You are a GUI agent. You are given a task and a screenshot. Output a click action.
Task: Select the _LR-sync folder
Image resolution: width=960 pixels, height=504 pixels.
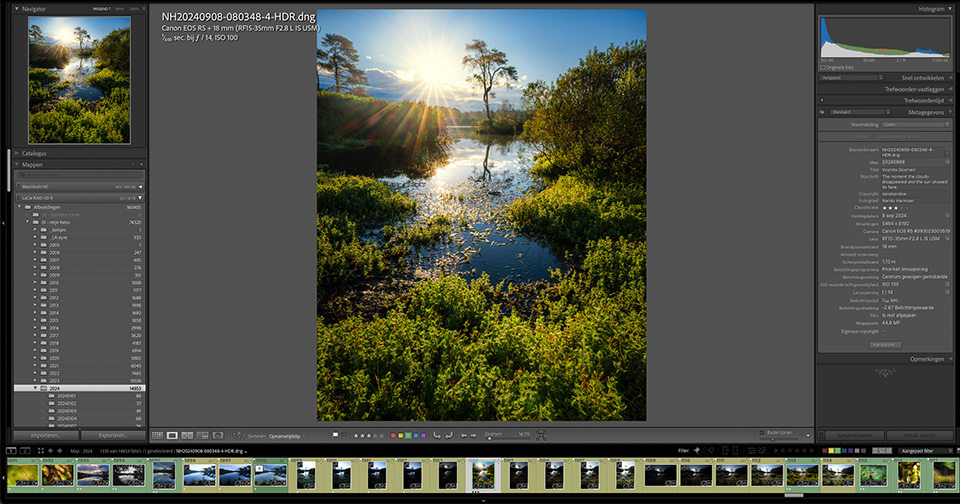tap(80, 237)
